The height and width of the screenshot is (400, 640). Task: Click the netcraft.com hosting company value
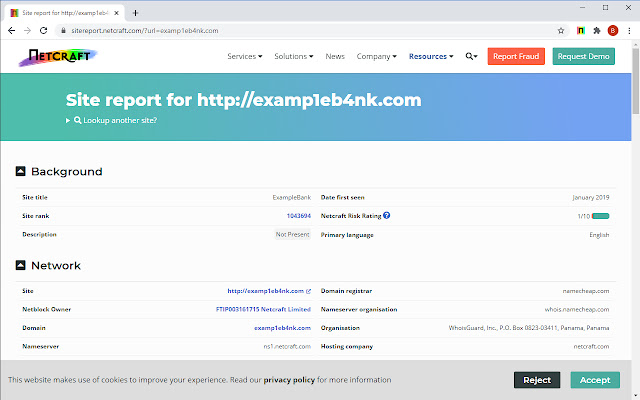click(x=591, y=347)
